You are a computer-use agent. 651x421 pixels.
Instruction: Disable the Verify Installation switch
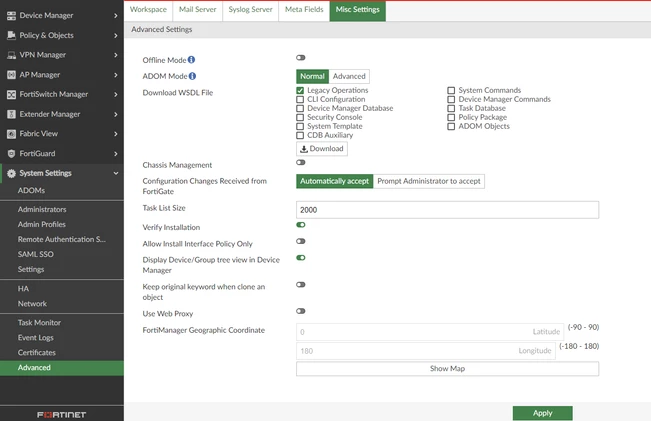301,225
